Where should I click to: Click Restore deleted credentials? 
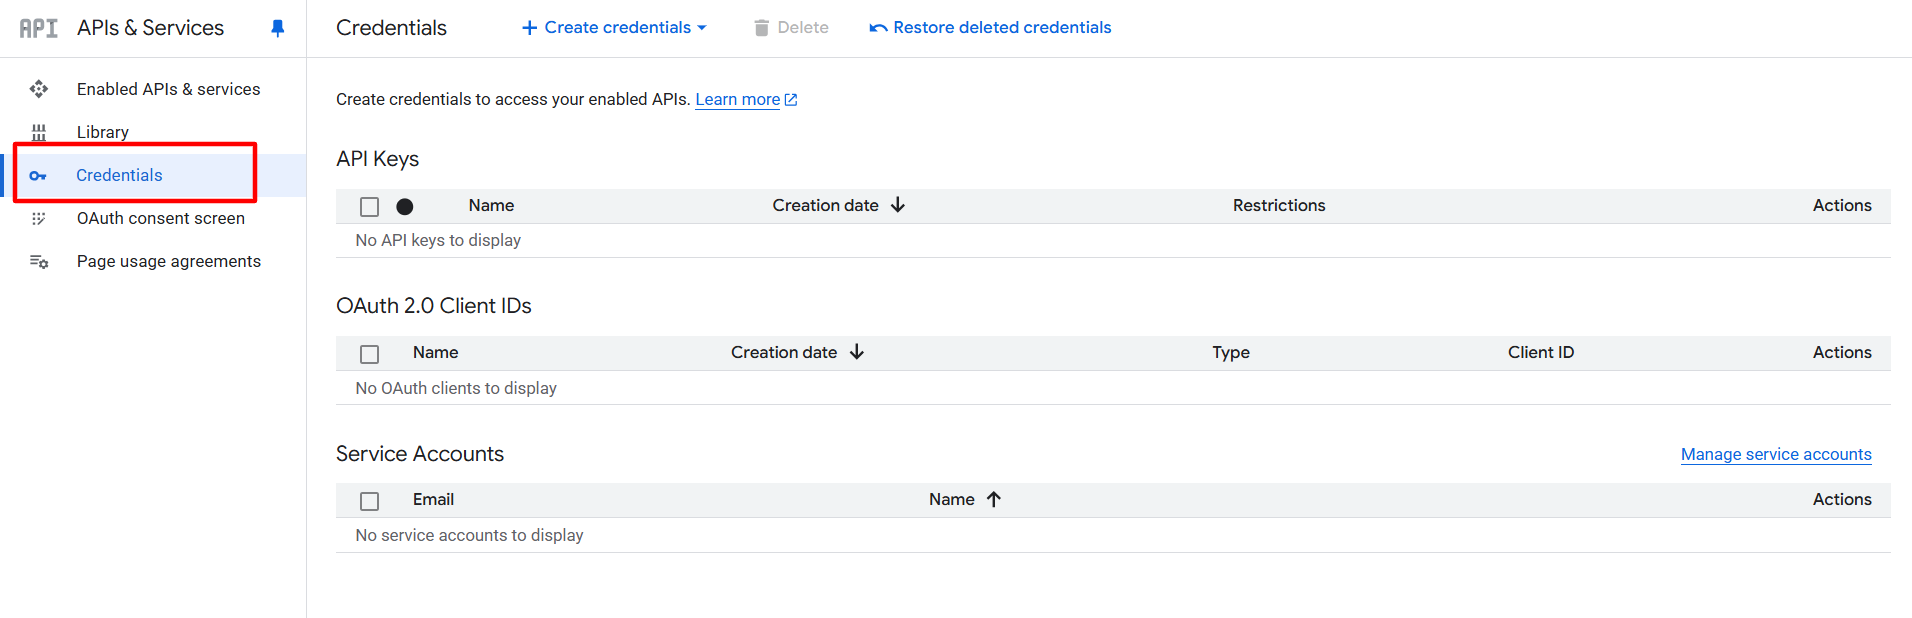(990, 28)
